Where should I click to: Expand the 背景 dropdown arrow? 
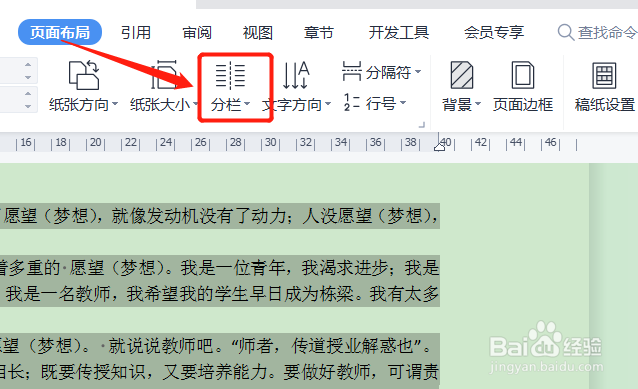point(478,104)
